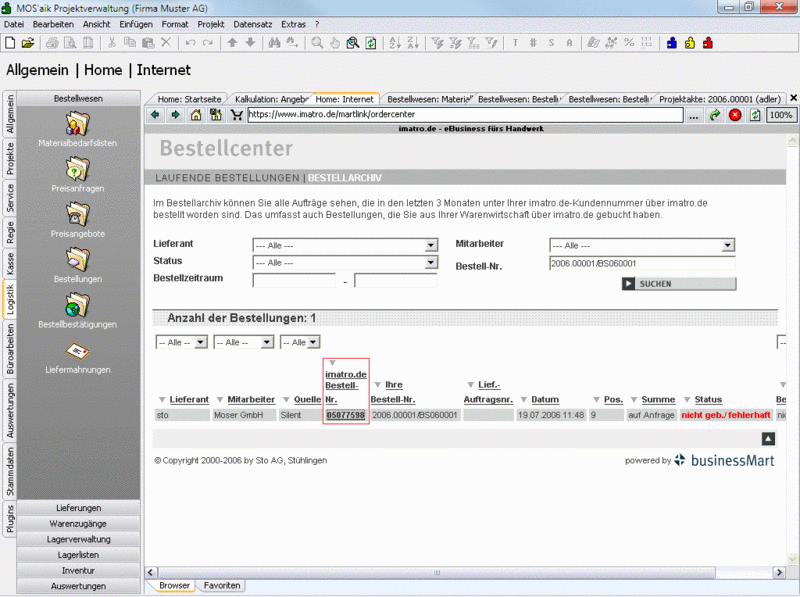Click the blue figure toolbar icon

coord(672,43)
